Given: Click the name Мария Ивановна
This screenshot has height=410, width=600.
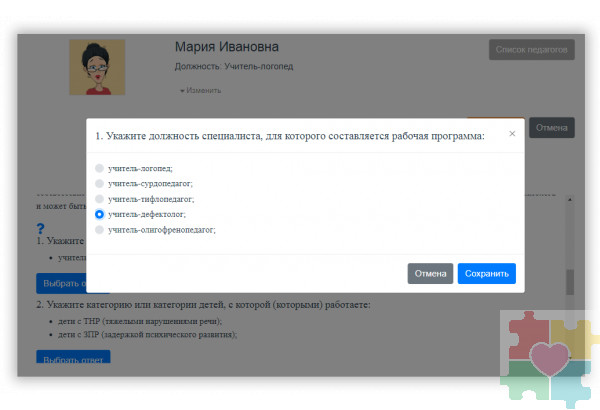Looking at the screenshot, I should pyautogui.click(x=226, y=47).
